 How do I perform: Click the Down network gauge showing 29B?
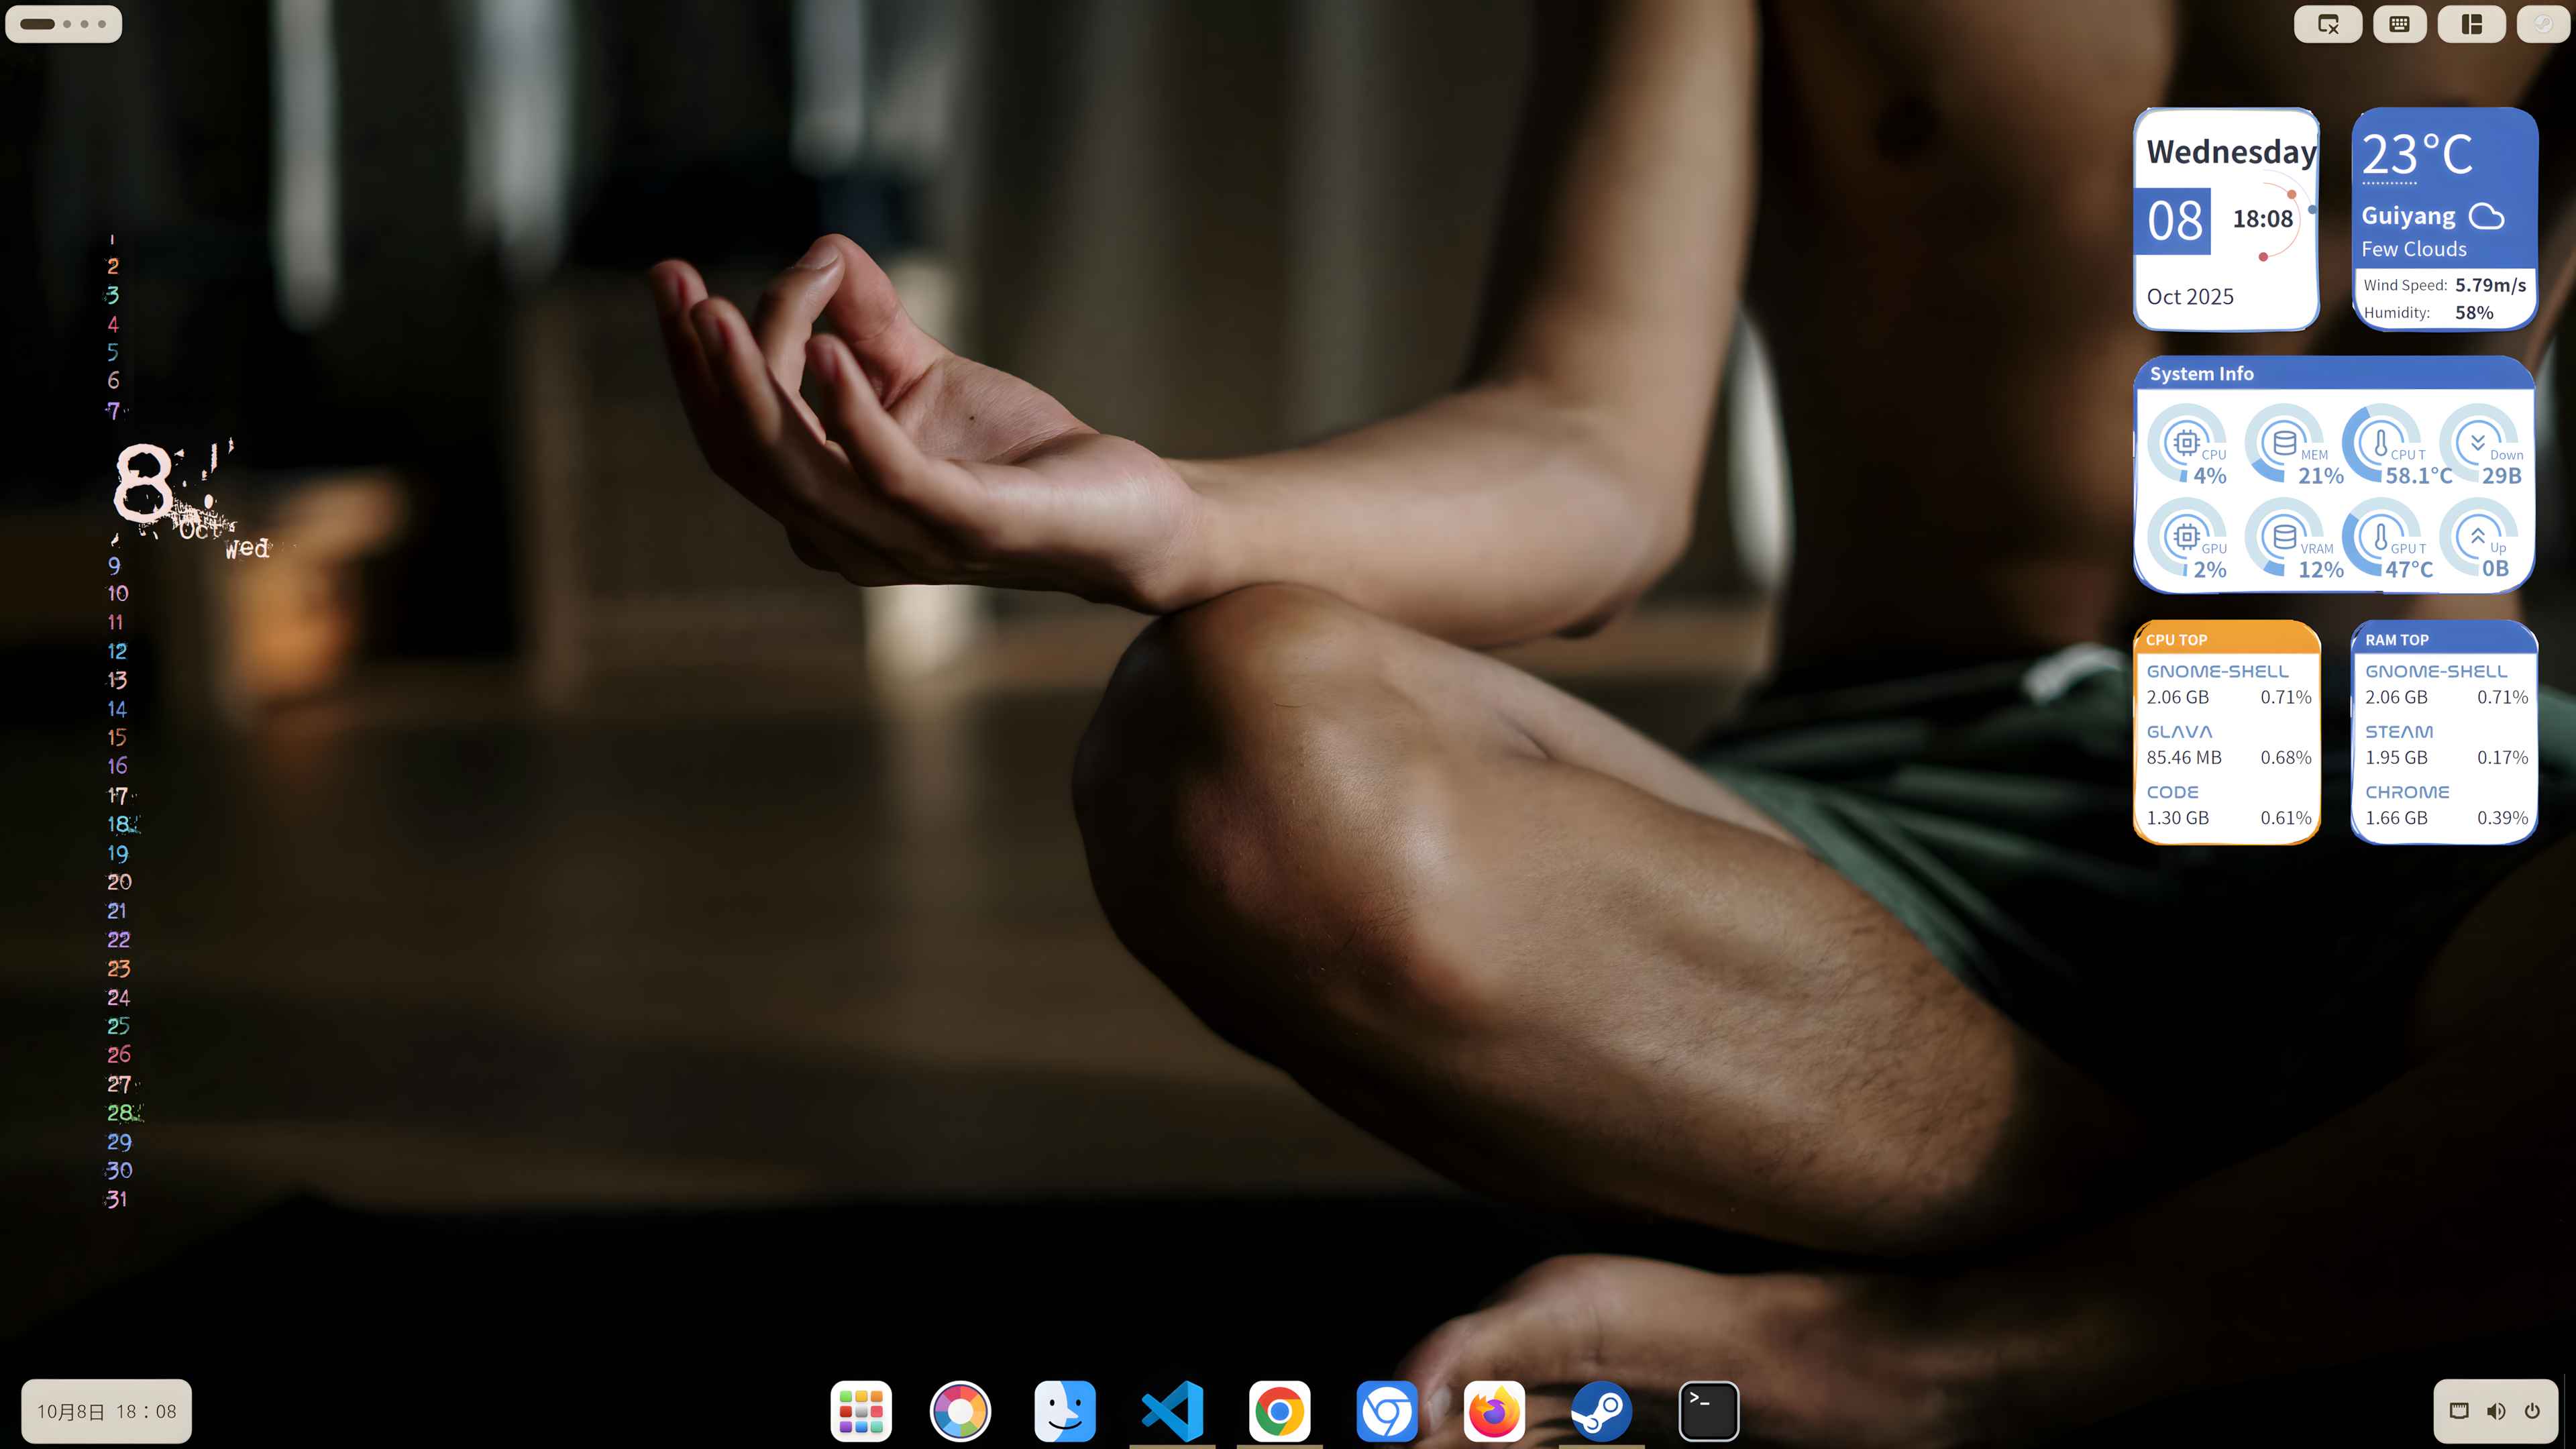click(x=2482, y=445)
